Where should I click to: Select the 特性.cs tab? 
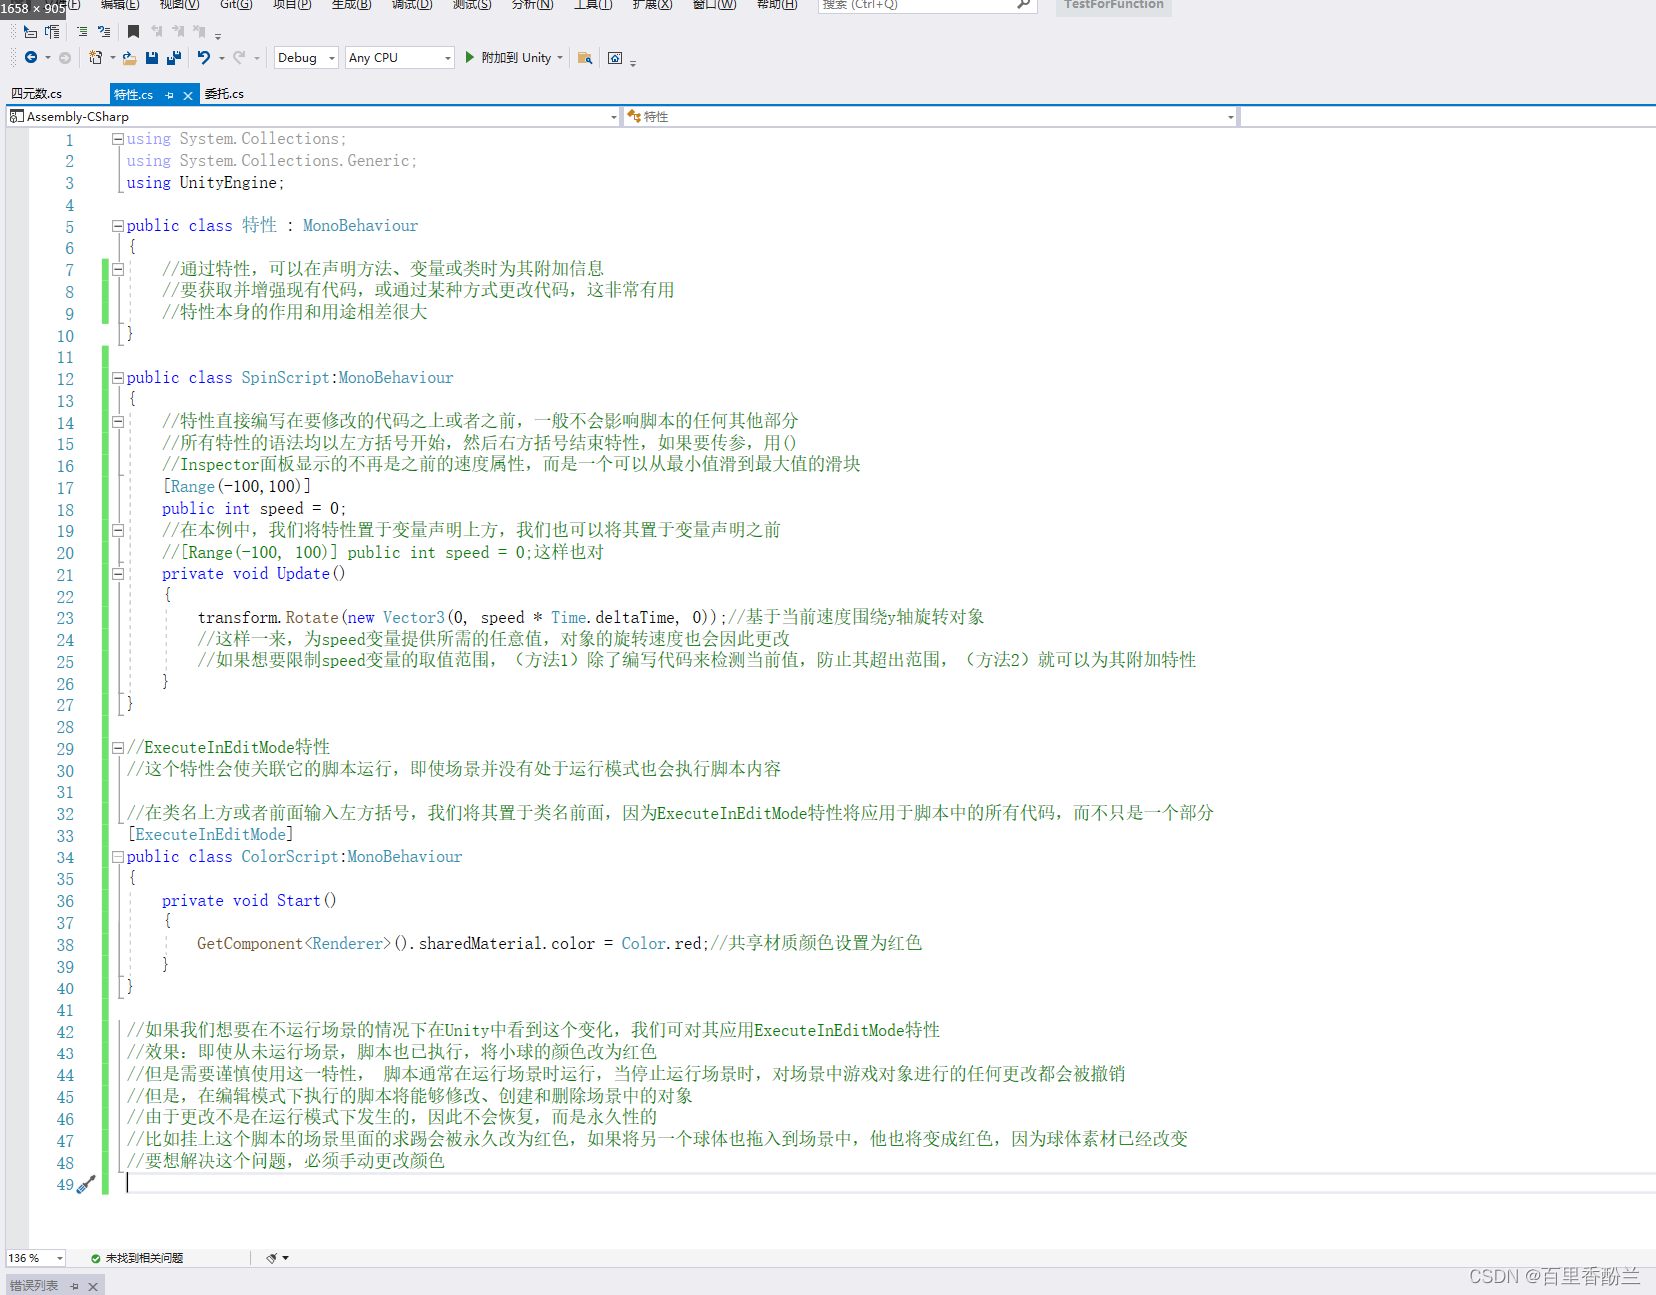point(134,95)
